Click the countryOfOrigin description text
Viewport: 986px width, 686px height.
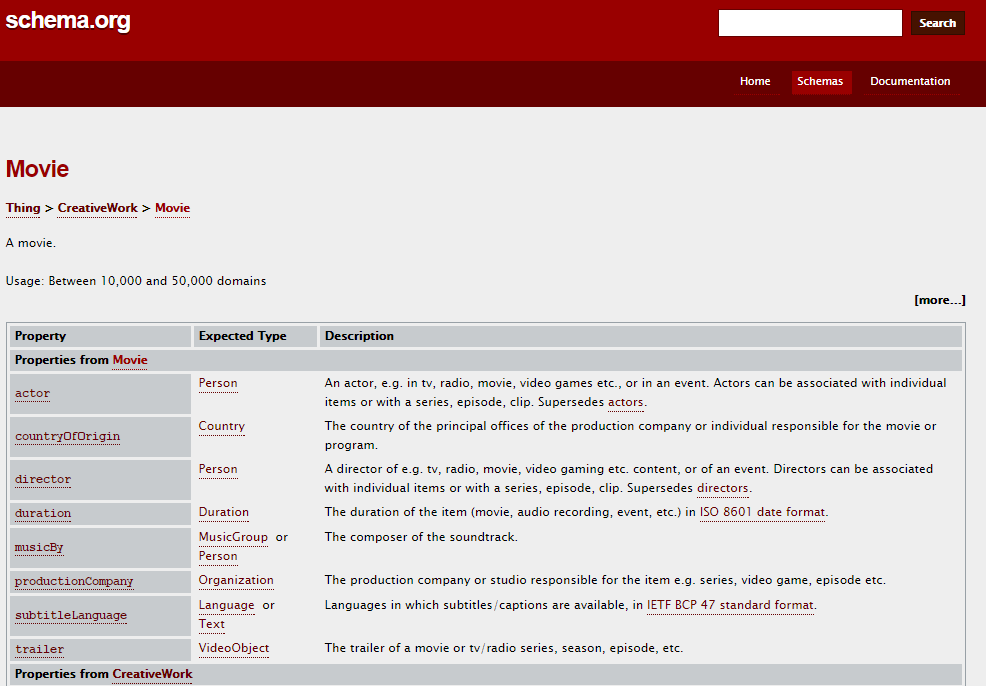click(631, 436)
